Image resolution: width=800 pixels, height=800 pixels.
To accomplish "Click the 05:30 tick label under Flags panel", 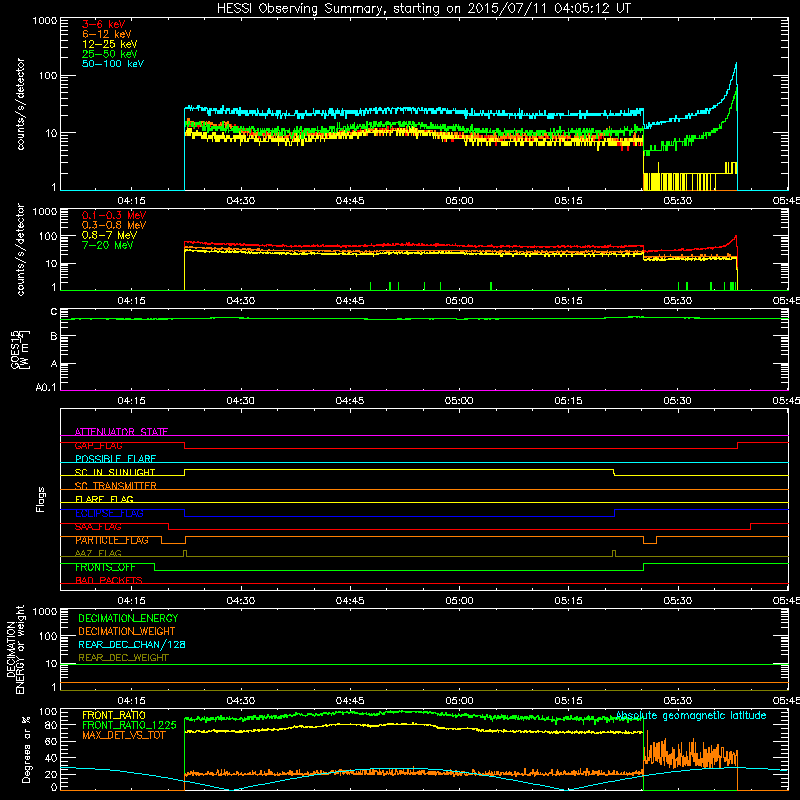I will click(x=678, y=601).
